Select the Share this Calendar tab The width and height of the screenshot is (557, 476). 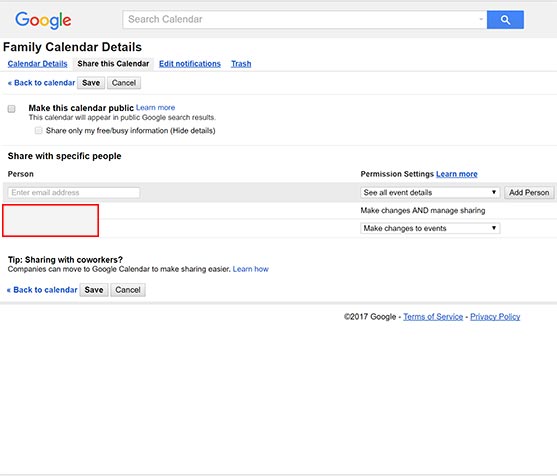[113, 64]
